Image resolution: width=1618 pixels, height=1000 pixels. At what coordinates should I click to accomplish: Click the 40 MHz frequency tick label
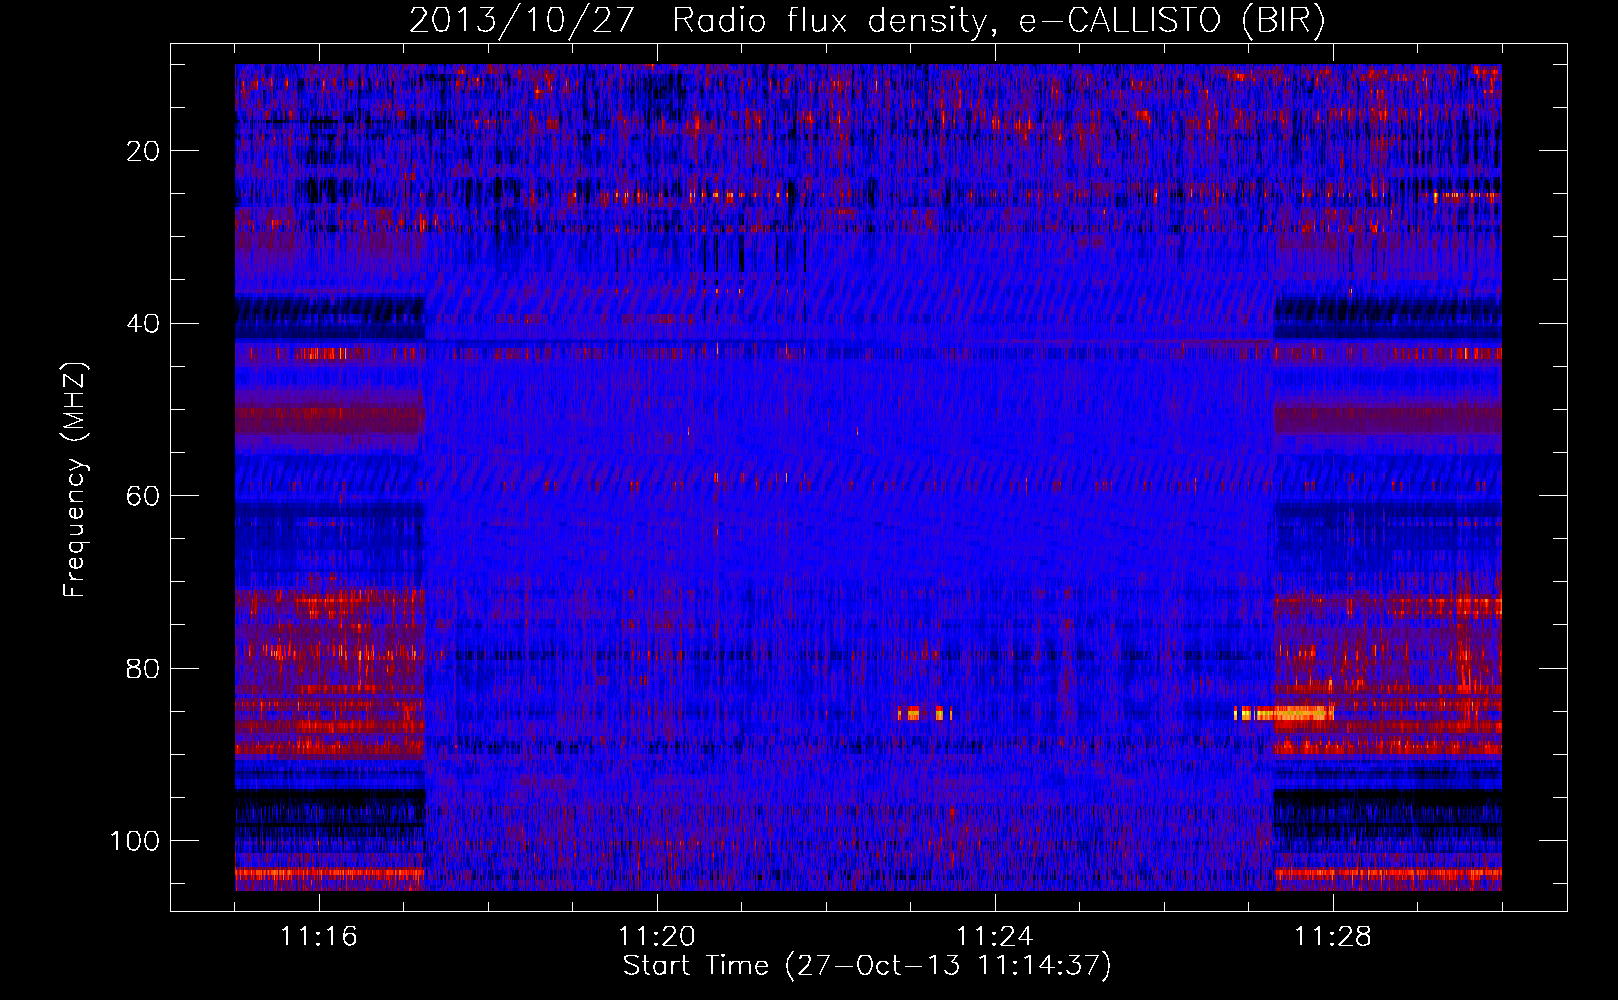point(143,324)
